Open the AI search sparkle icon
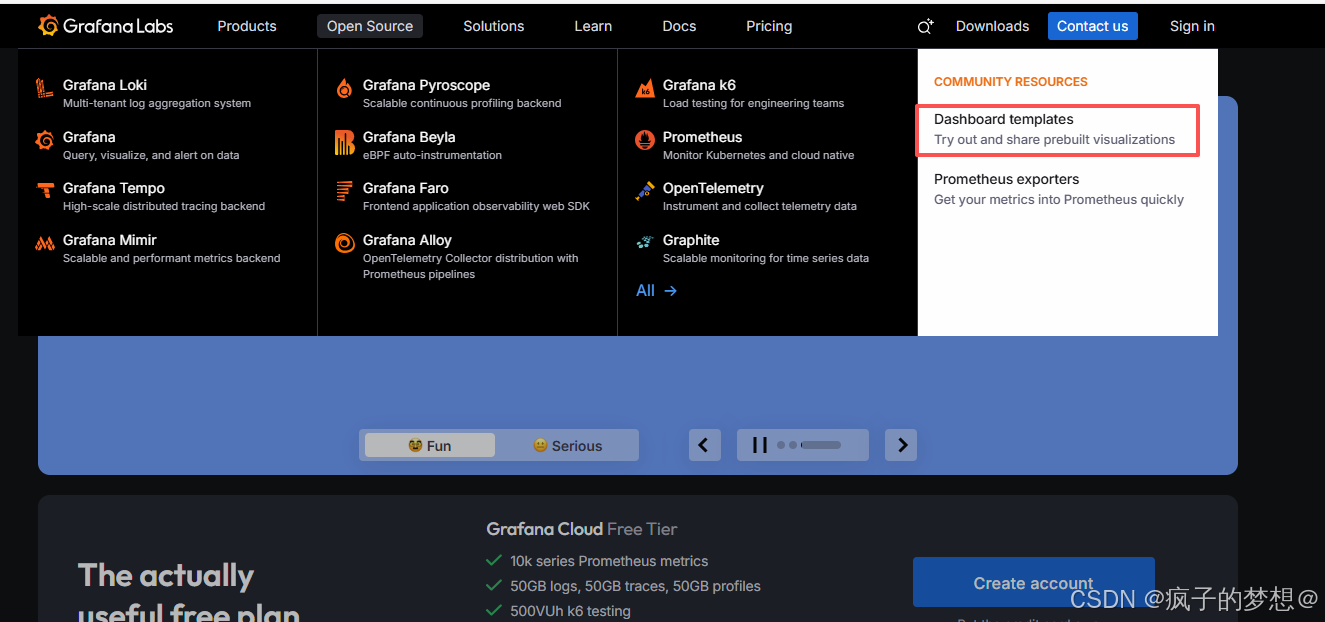This screenshot has width=1325, height=622. [925, 26]
